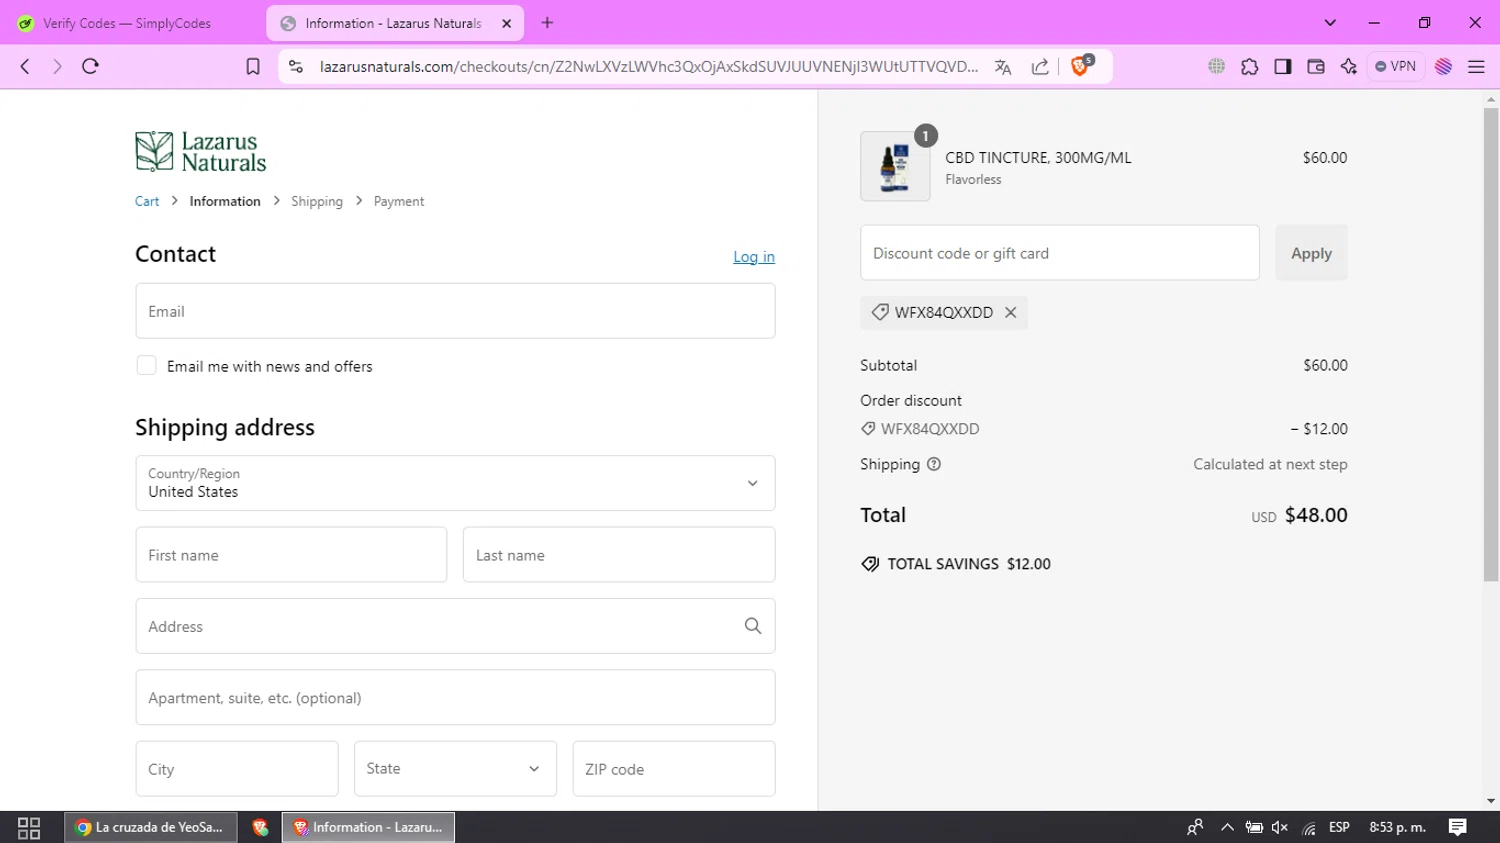The image size is (1500, 843).
Task: Click the Last name field
Action: [619, 555]
